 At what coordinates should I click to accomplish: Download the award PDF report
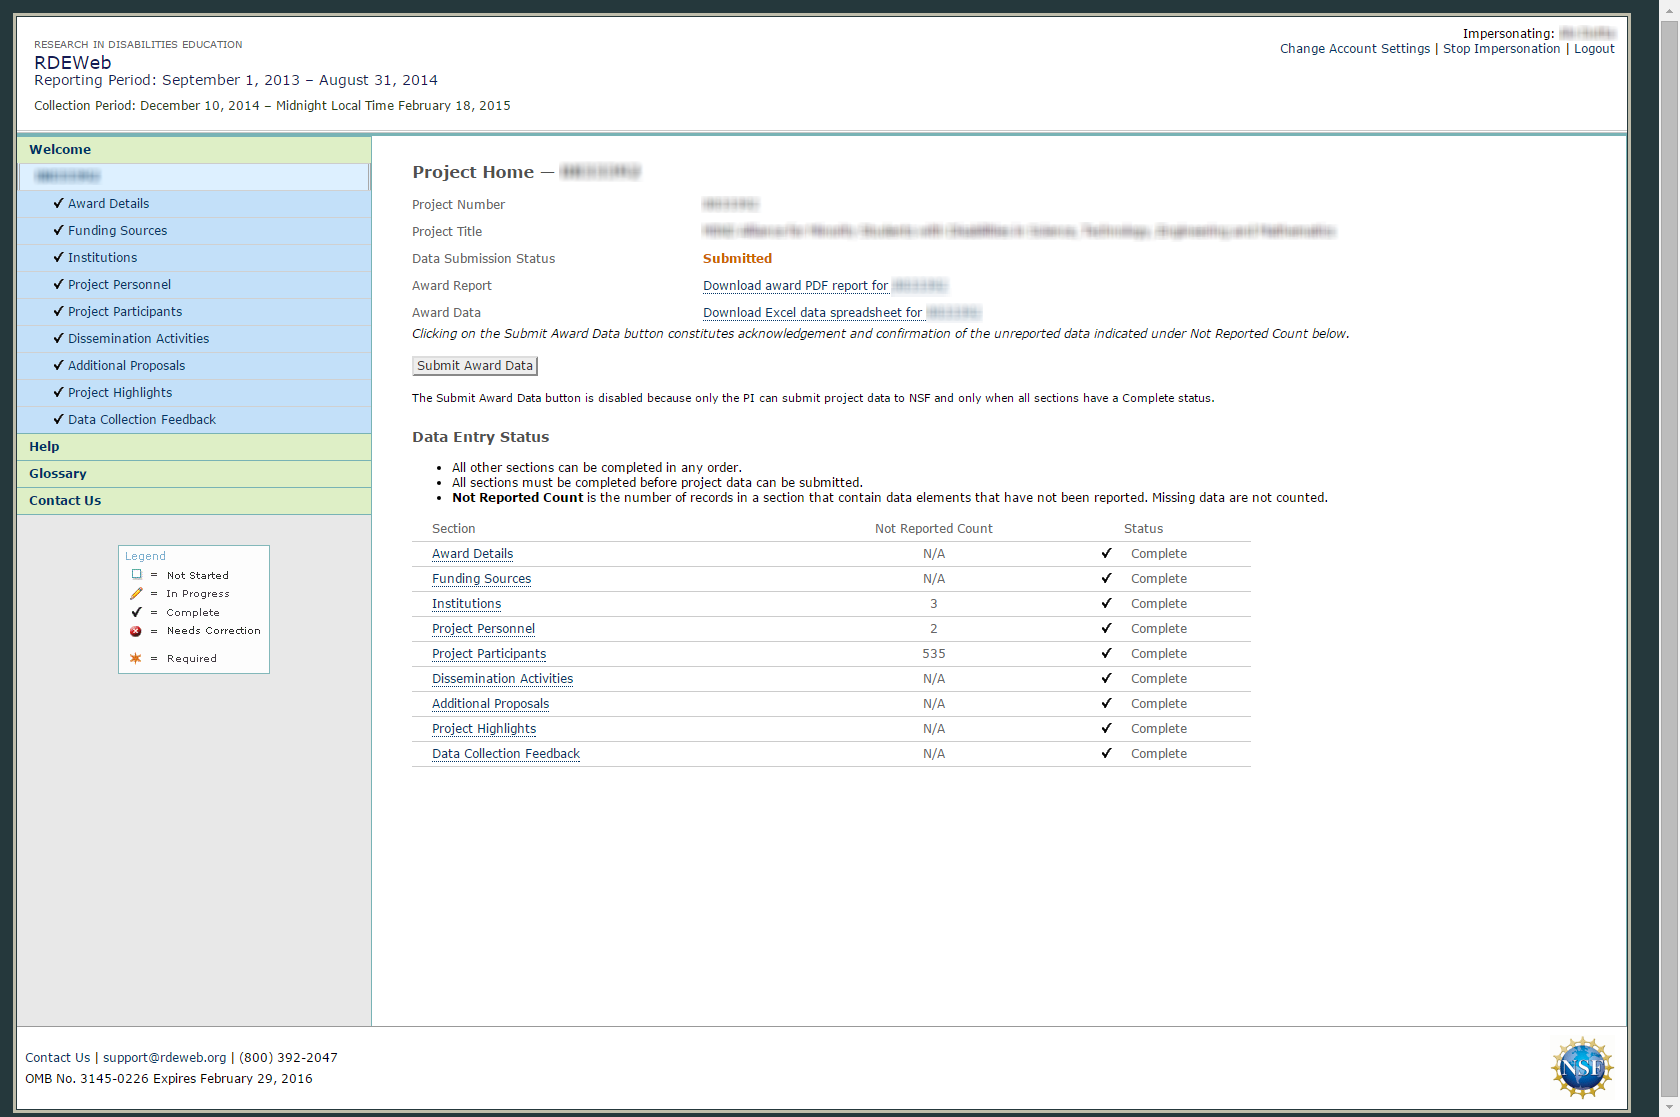pyautogui.click(x=795, y=286)
